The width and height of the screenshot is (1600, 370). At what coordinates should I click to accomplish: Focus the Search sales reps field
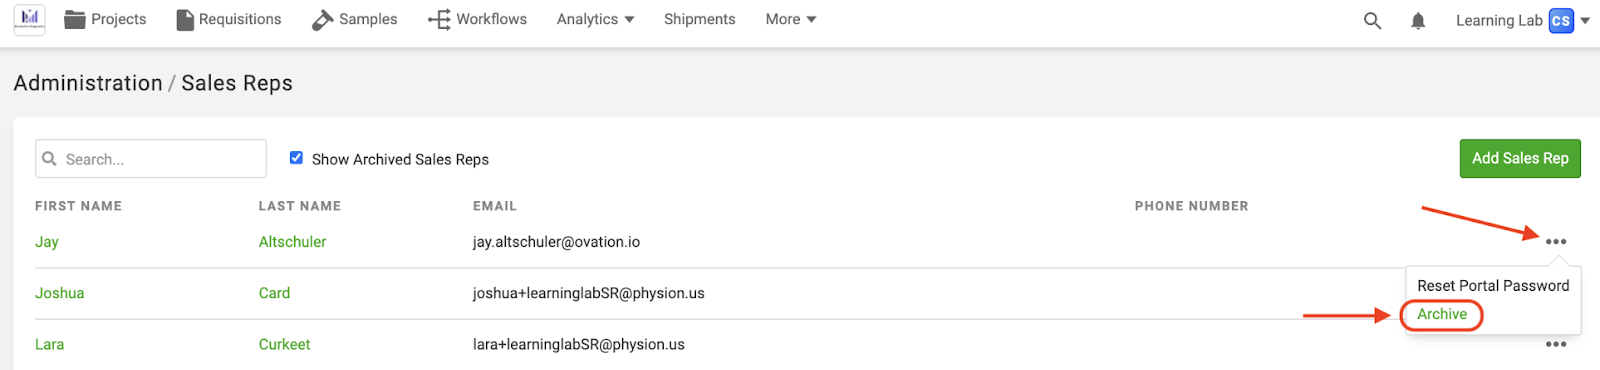coord(151,159)
